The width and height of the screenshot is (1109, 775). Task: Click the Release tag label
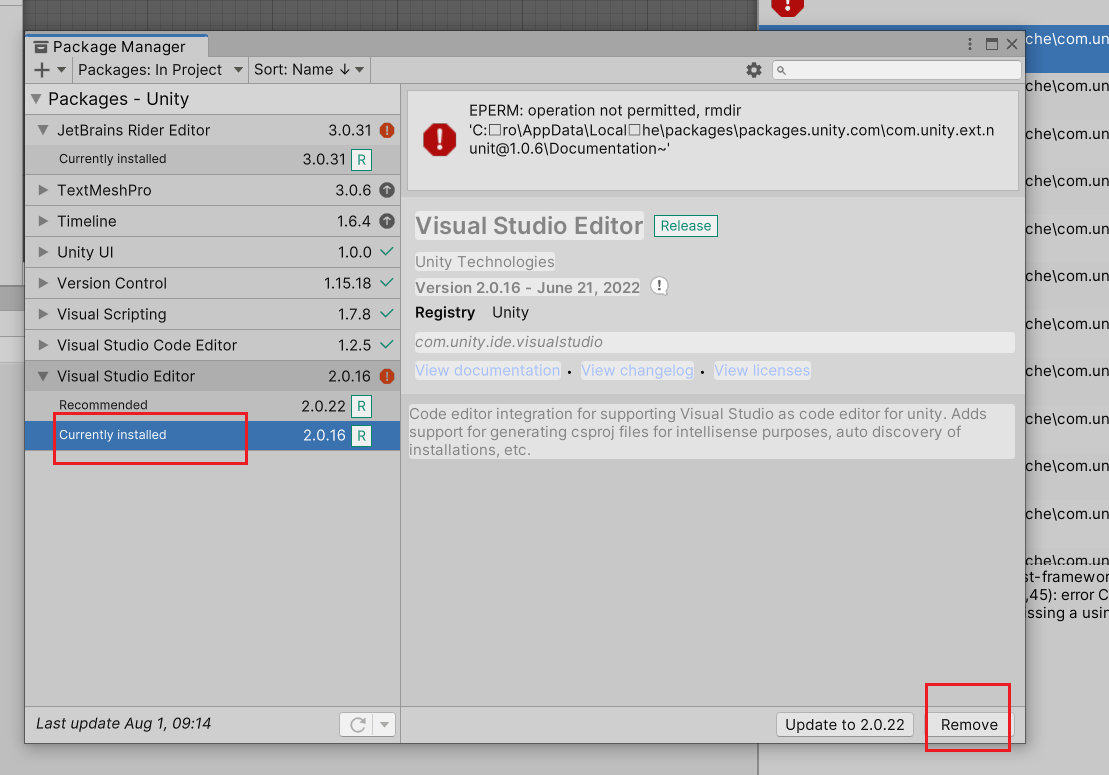(685, 226)
